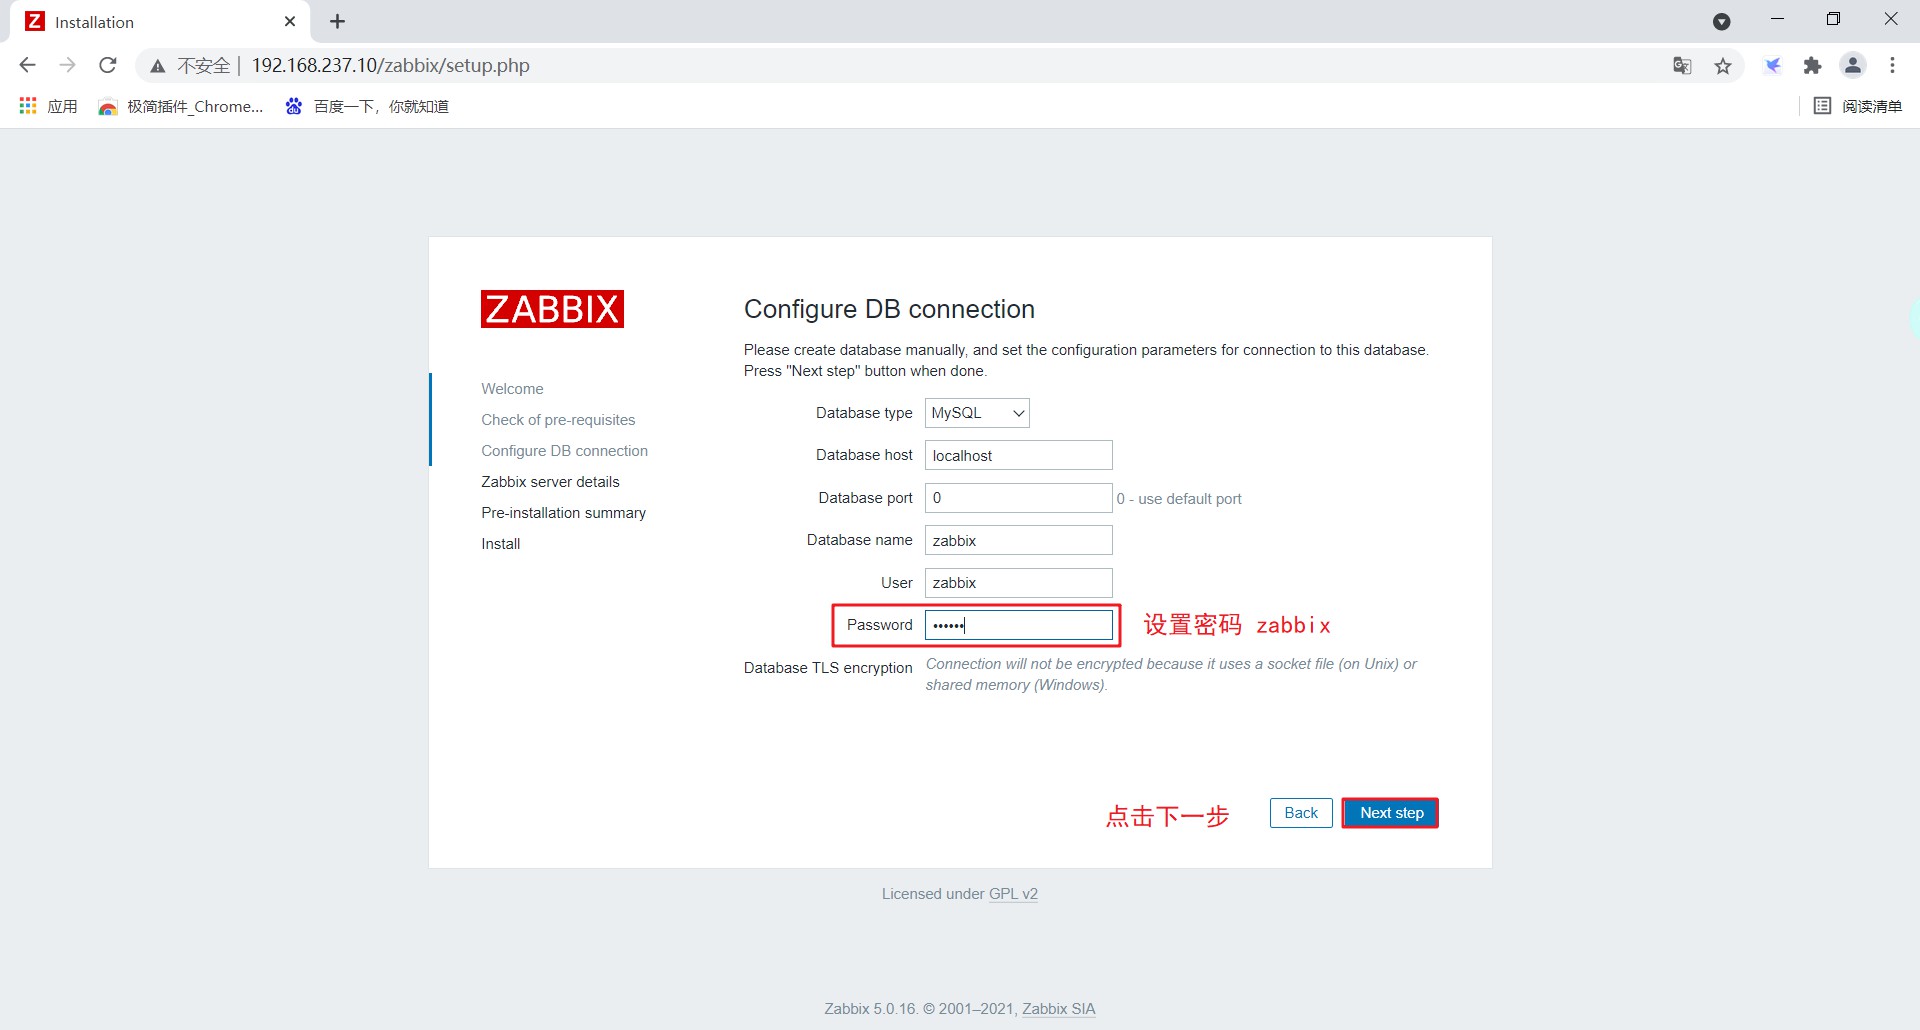Reload the page with refresh icon
The image size is (1920, 1030).
[x=108, y=65]
